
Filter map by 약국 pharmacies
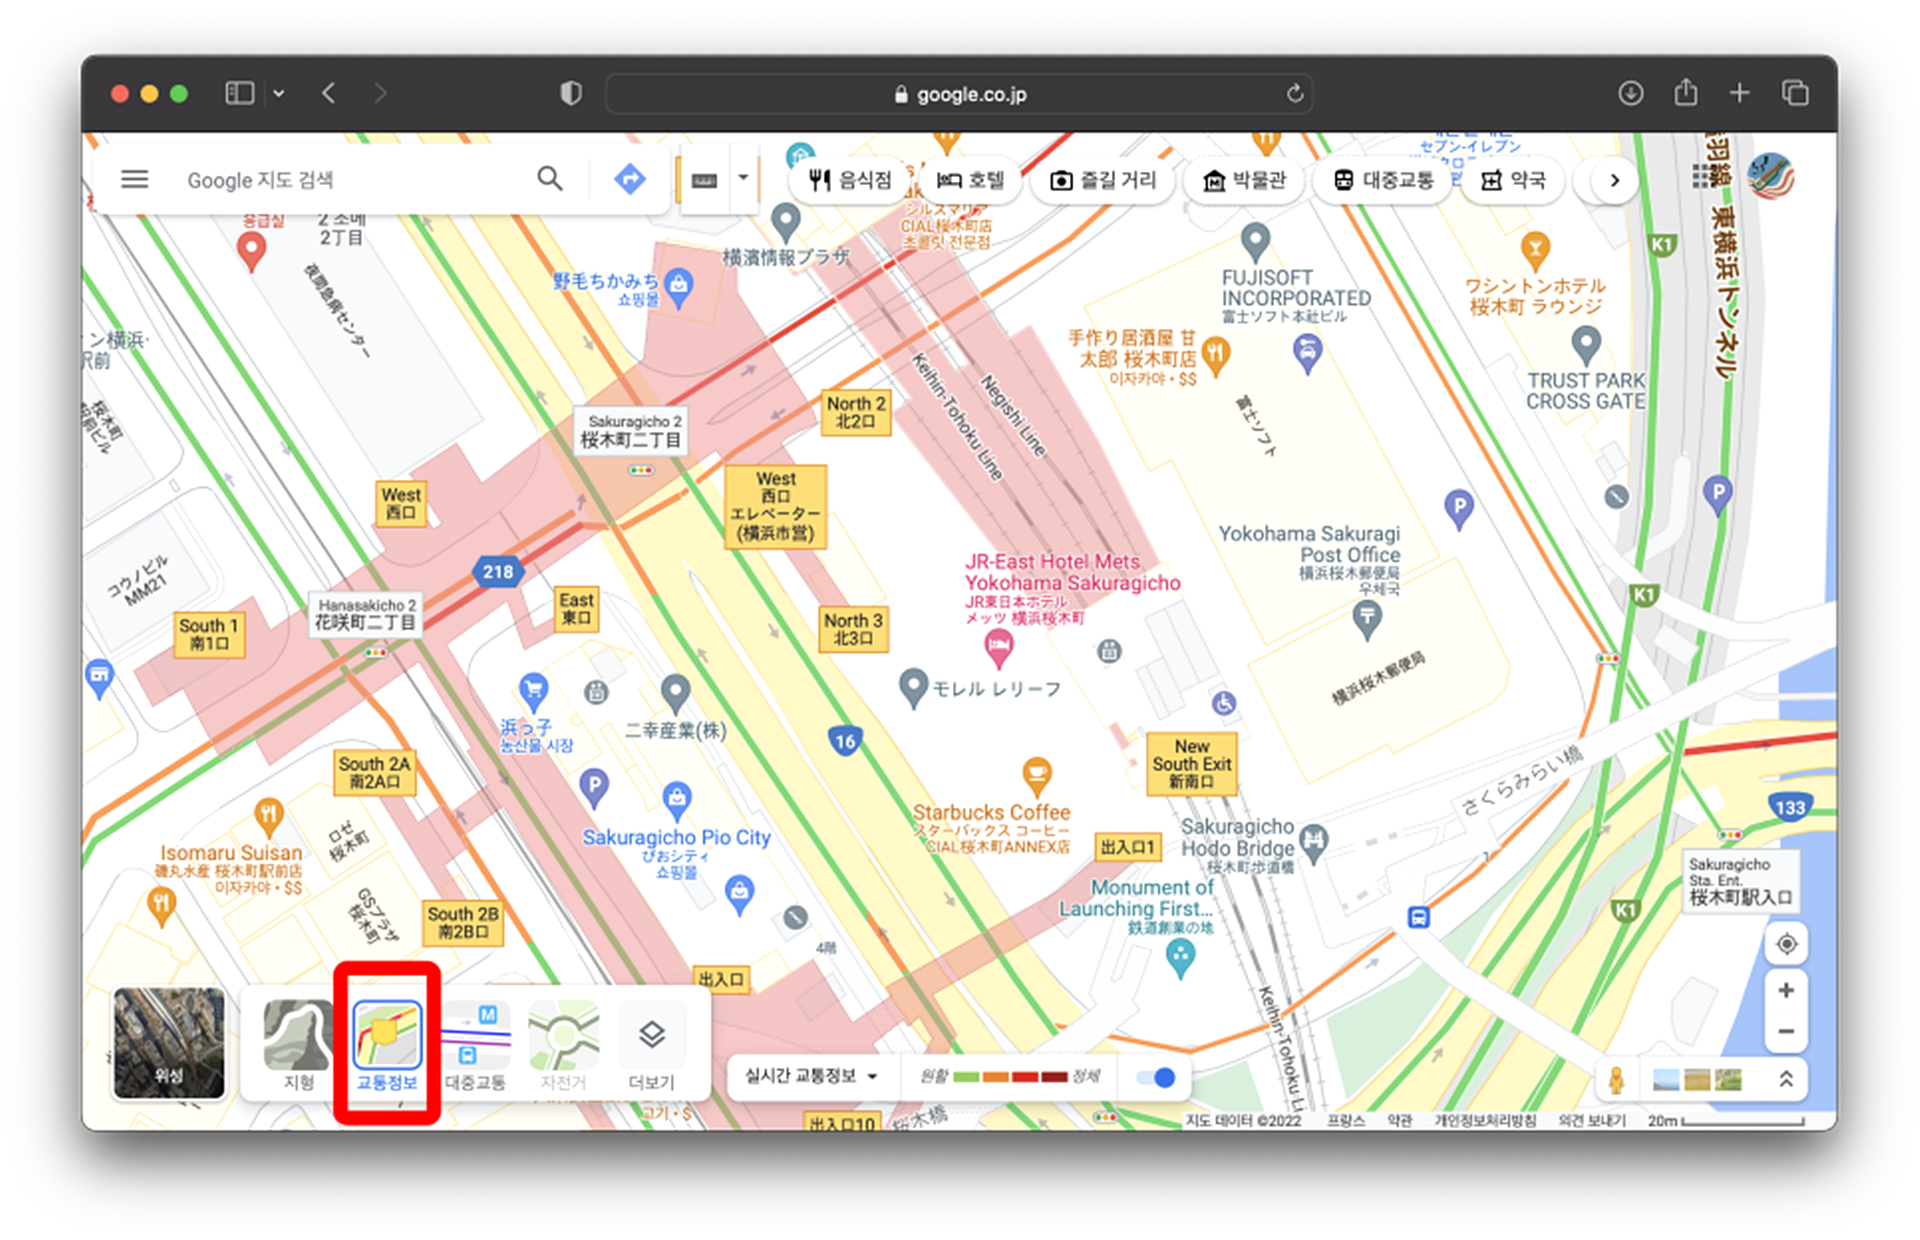[1513, 180]
